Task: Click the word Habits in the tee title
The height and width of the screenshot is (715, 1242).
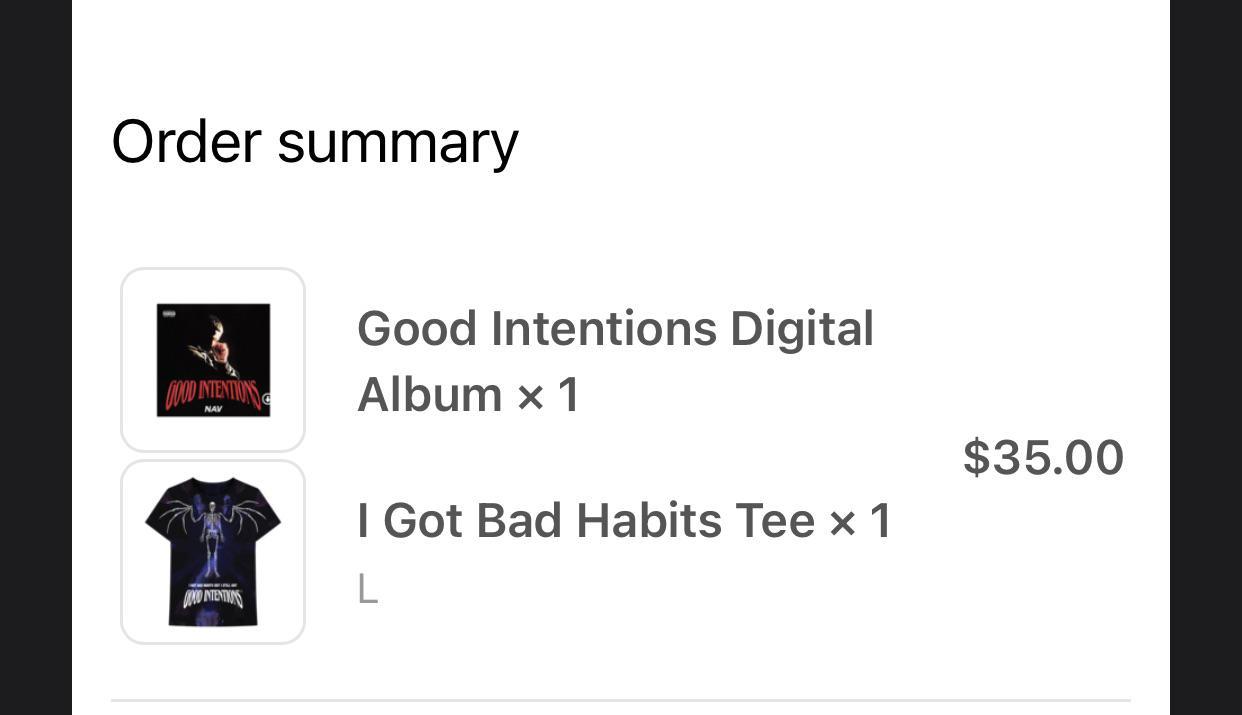Action: (x=650, y=520)
